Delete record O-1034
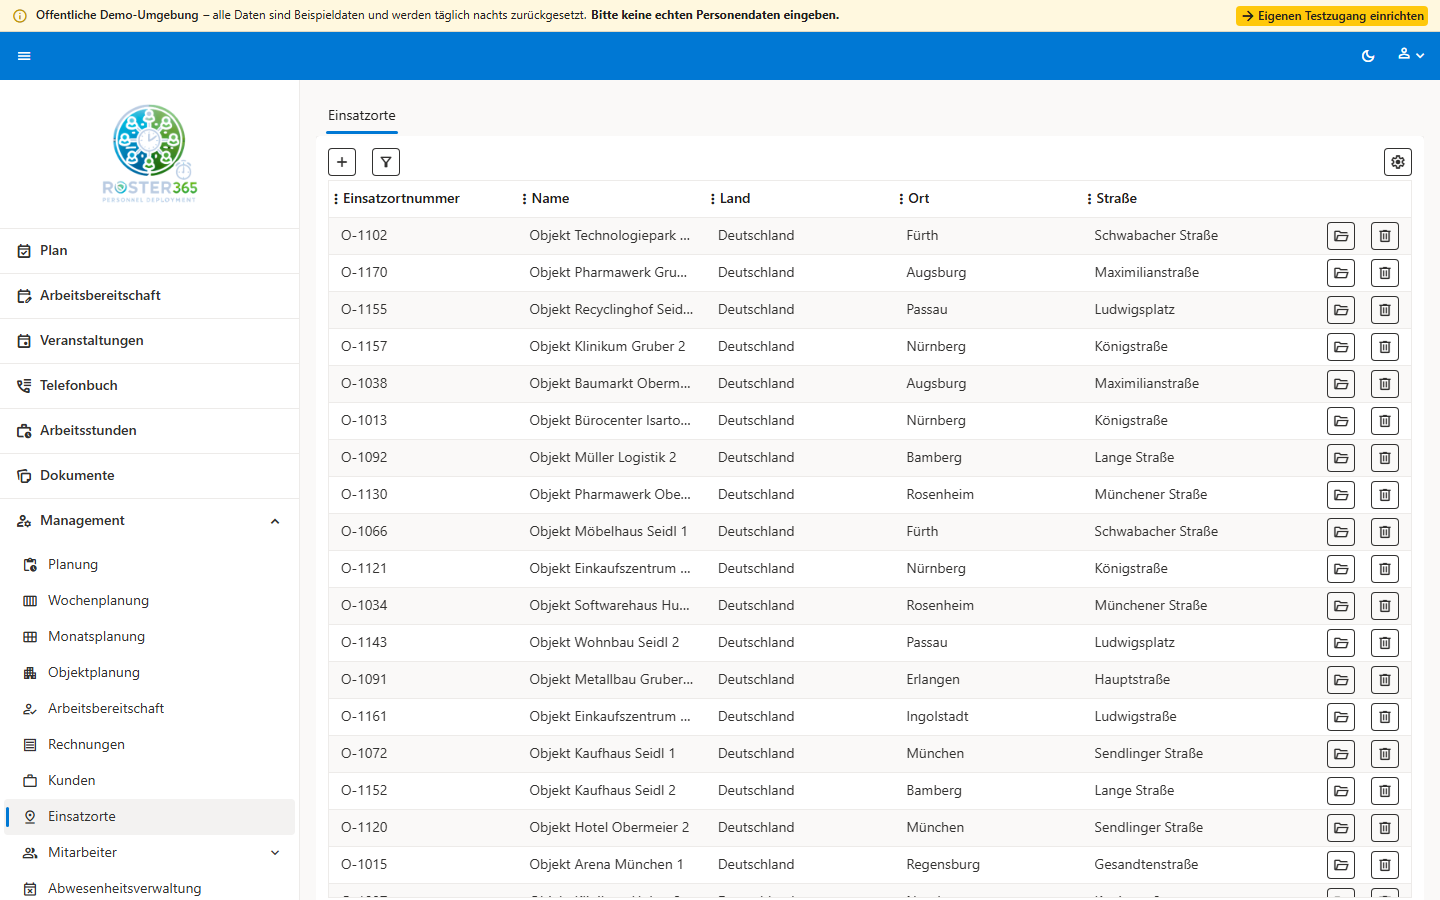The height and width of the screenshot is (900, 1440). [x=1385, y=606]
